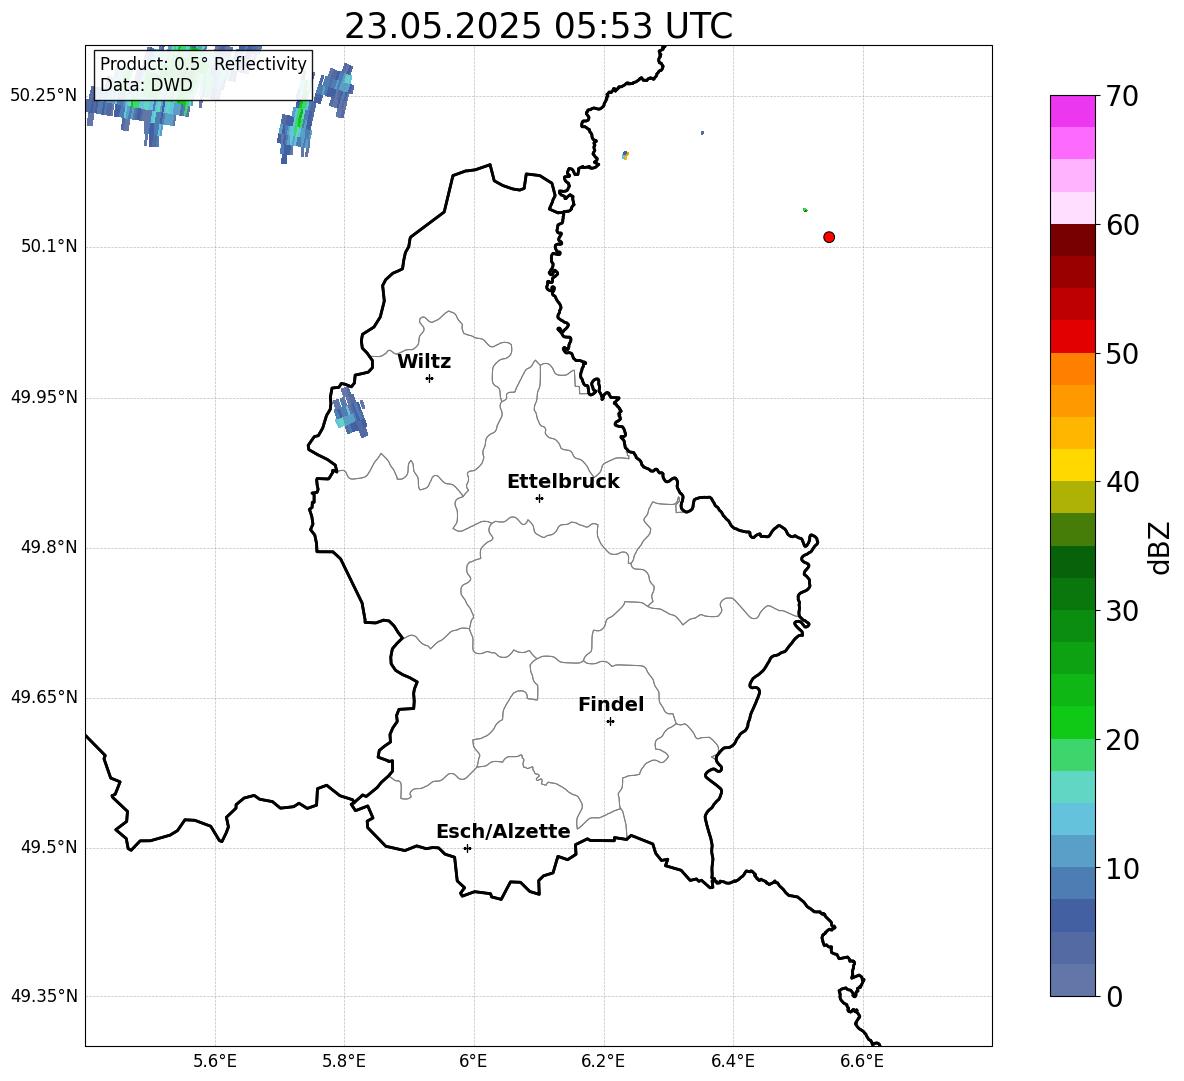Click the 50 tick on the colorbar
The image size is (1184, 1081).
(1121, 353)
